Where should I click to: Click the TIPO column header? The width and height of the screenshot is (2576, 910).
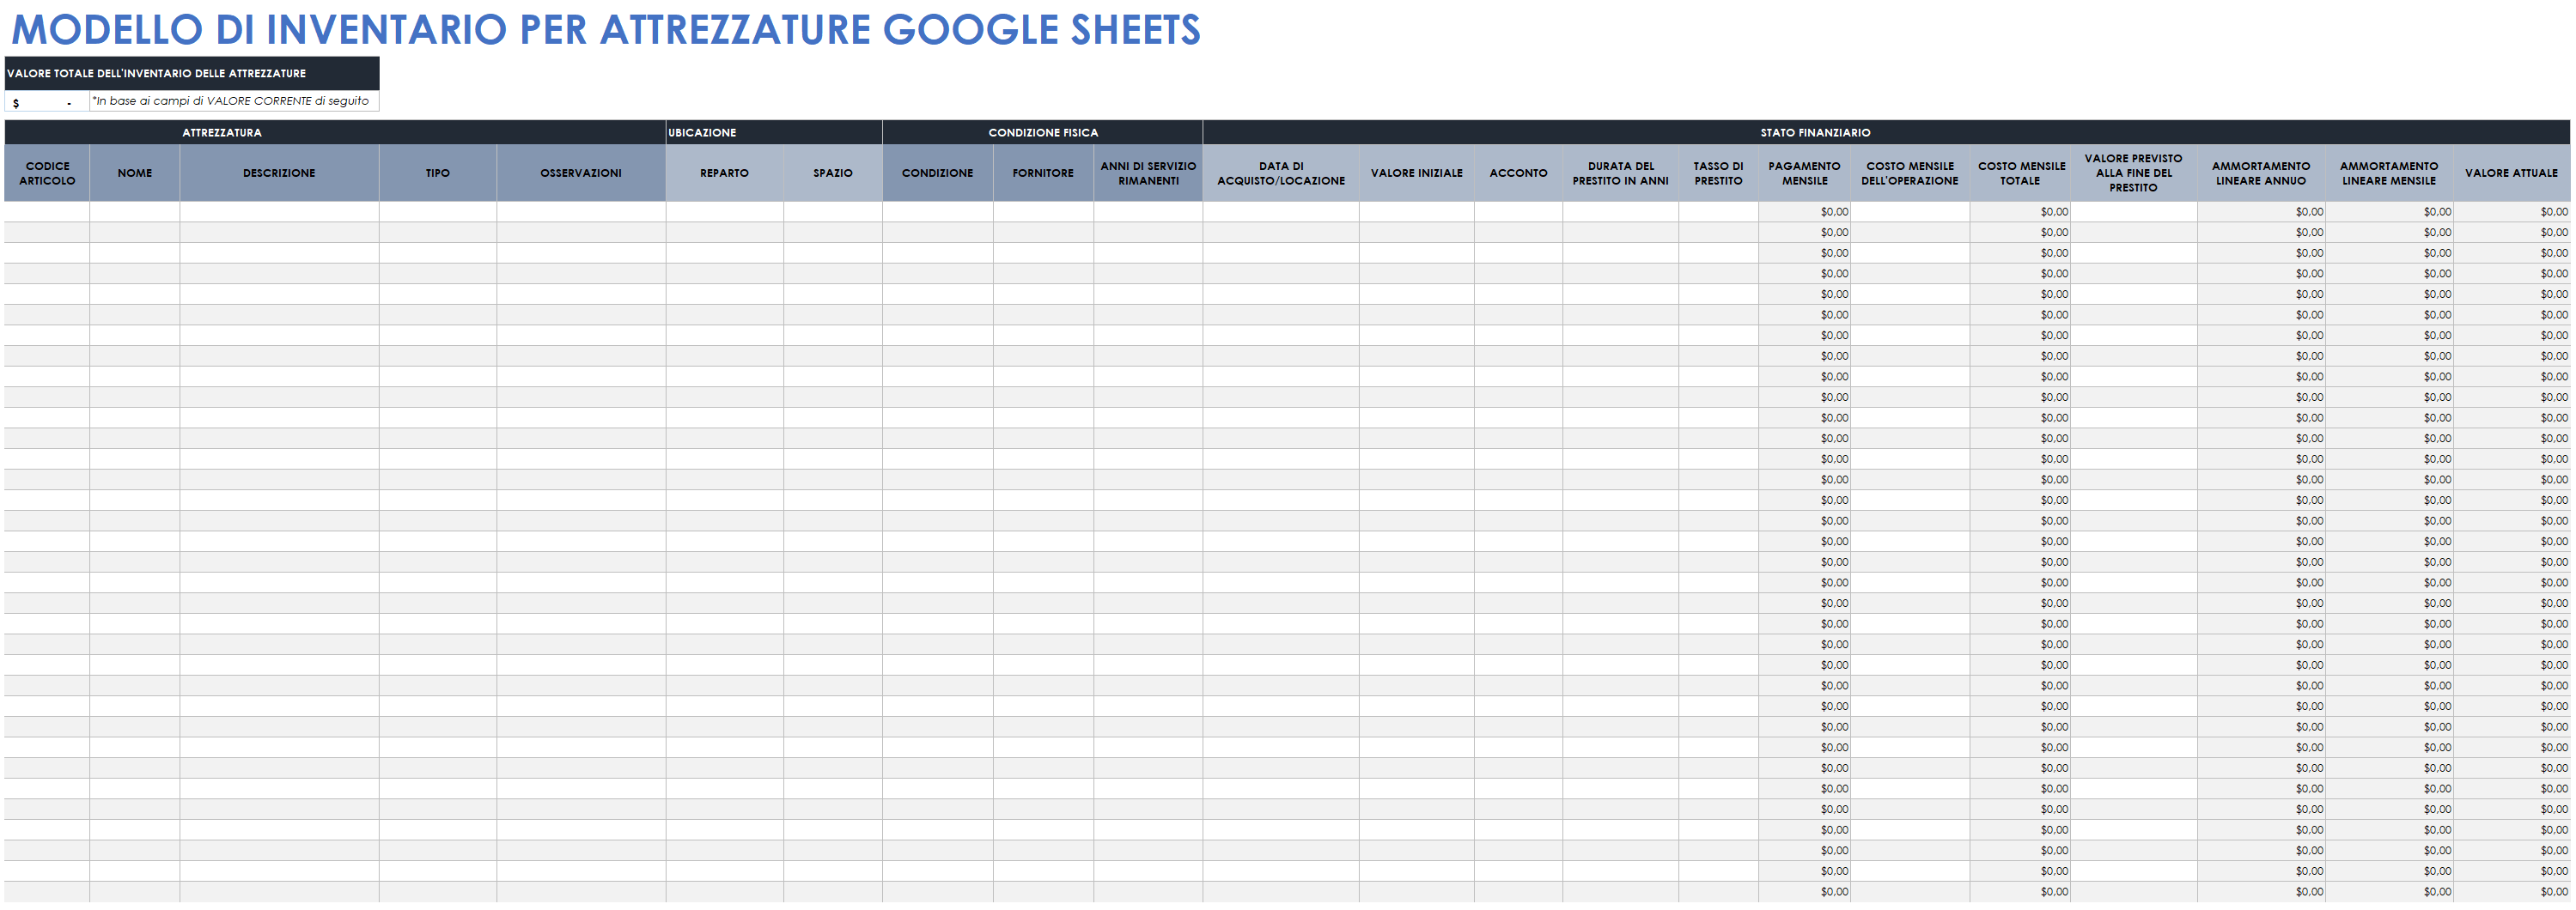point(437,173)
